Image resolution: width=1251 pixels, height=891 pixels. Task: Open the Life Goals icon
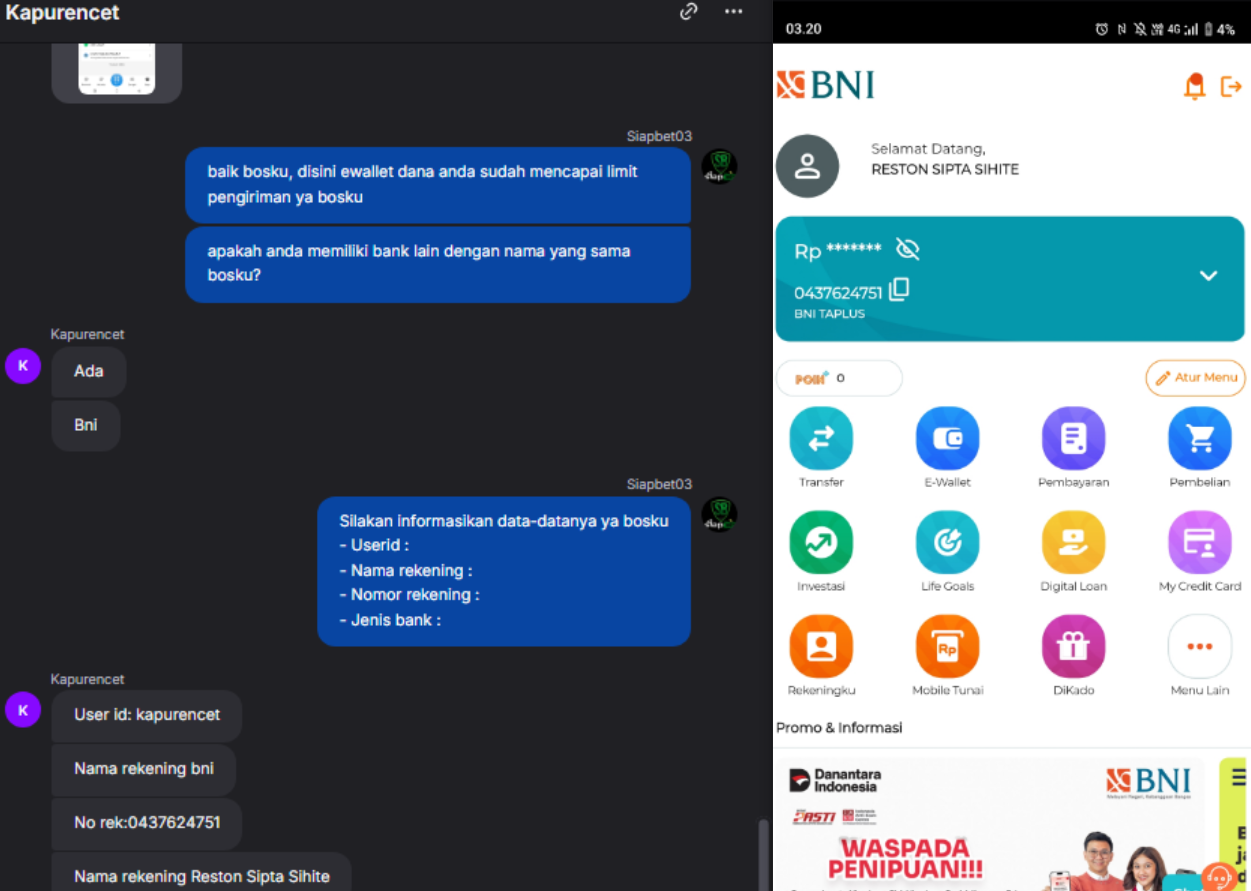click(947, 542)
